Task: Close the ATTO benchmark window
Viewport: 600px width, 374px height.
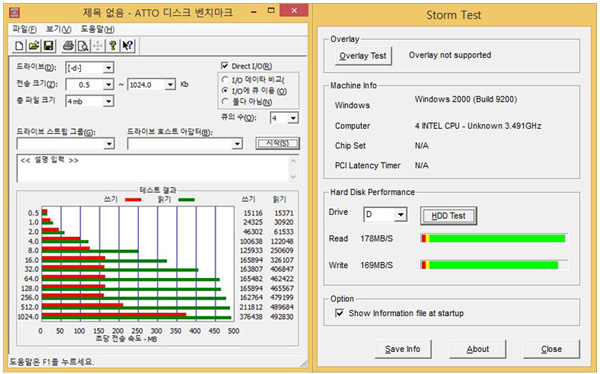Action: click(293, 11)
